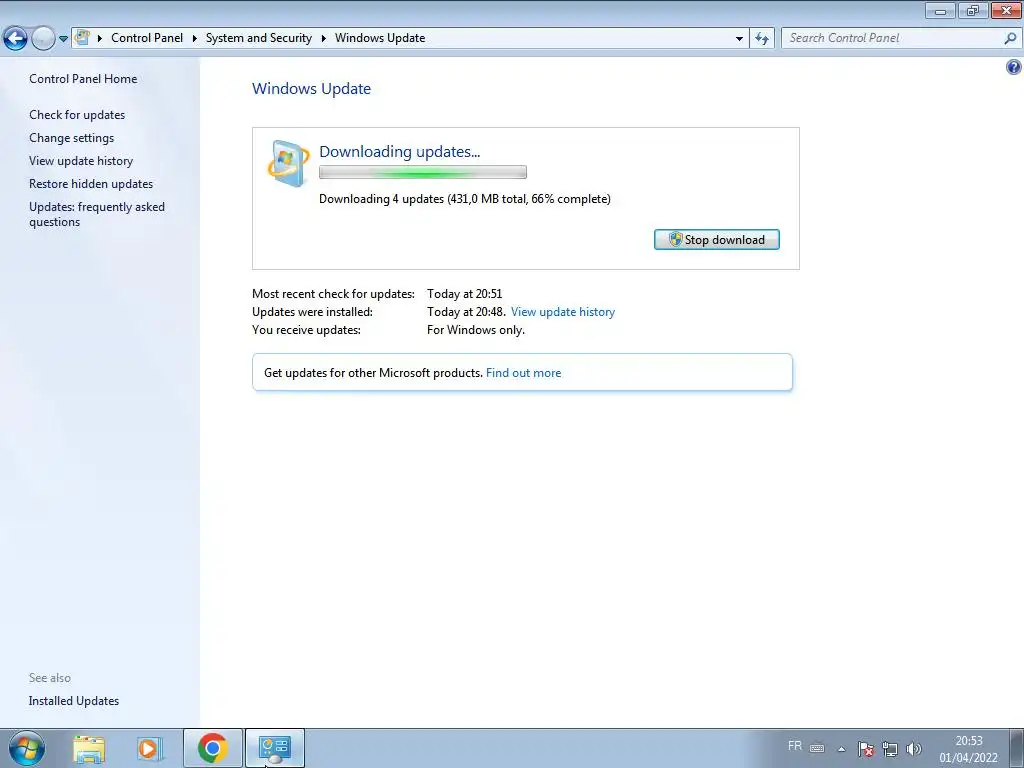The height and width of the screenshot is (768, 1024).
Task: Click the Back navigation arrow
Action: [16, 39]
